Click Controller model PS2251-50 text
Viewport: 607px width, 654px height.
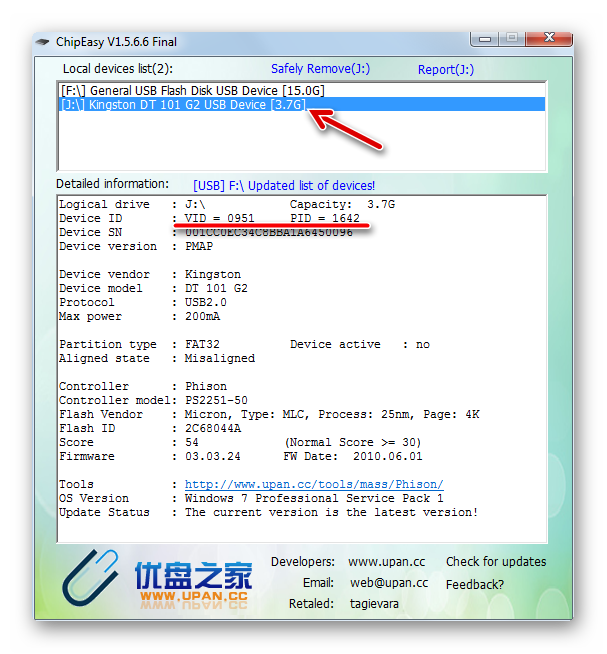(x=216, y=400)
